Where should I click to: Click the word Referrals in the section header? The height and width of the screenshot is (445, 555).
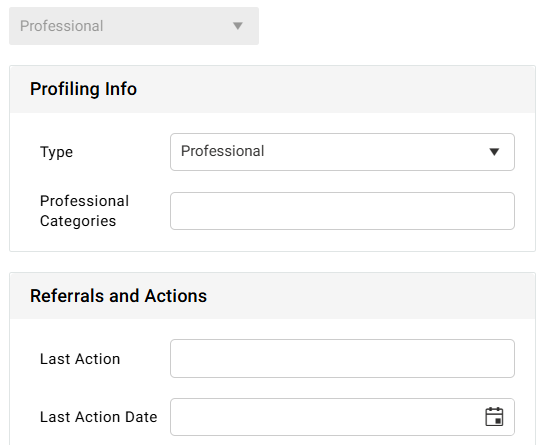pyautogui.click(x=67, y=296)
